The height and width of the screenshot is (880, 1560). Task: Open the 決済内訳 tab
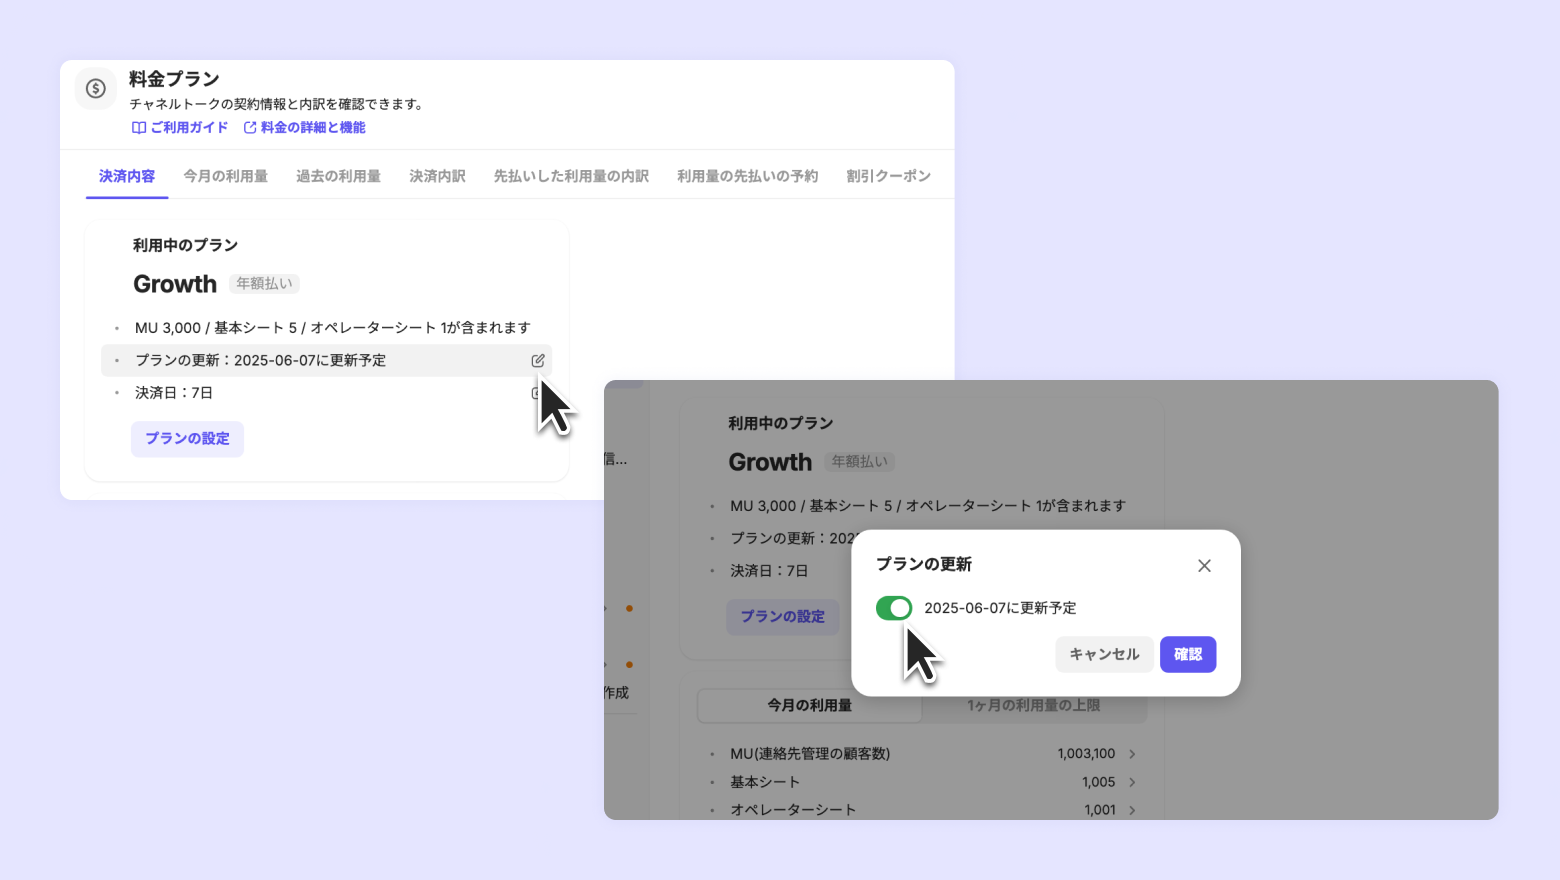point(437,176)
